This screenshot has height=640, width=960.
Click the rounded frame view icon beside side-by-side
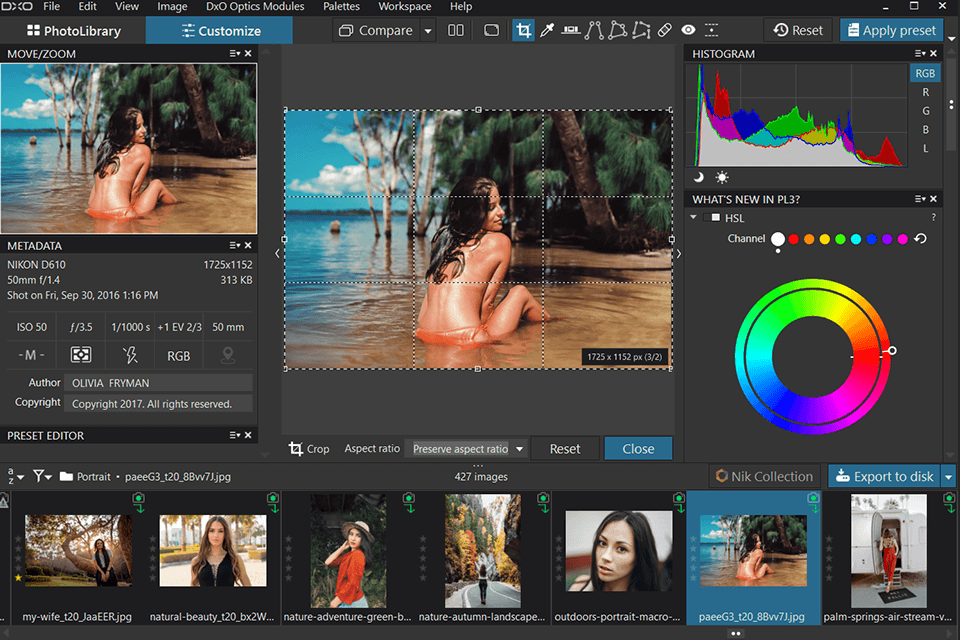(491, 30)
